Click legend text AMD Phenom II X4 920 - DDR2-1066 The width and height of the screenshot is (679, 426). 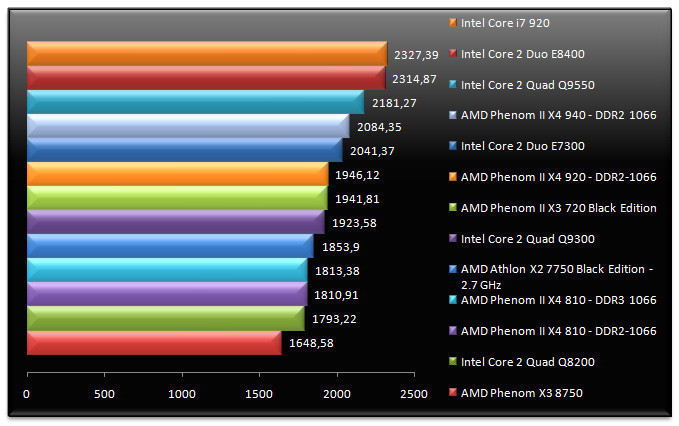tap(559, 177)
